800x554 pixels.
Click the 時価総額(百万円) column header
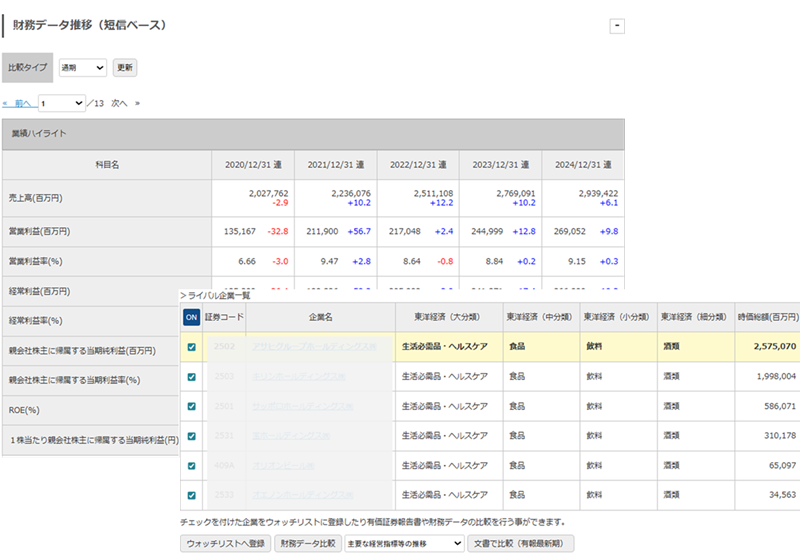coord(768,317)
